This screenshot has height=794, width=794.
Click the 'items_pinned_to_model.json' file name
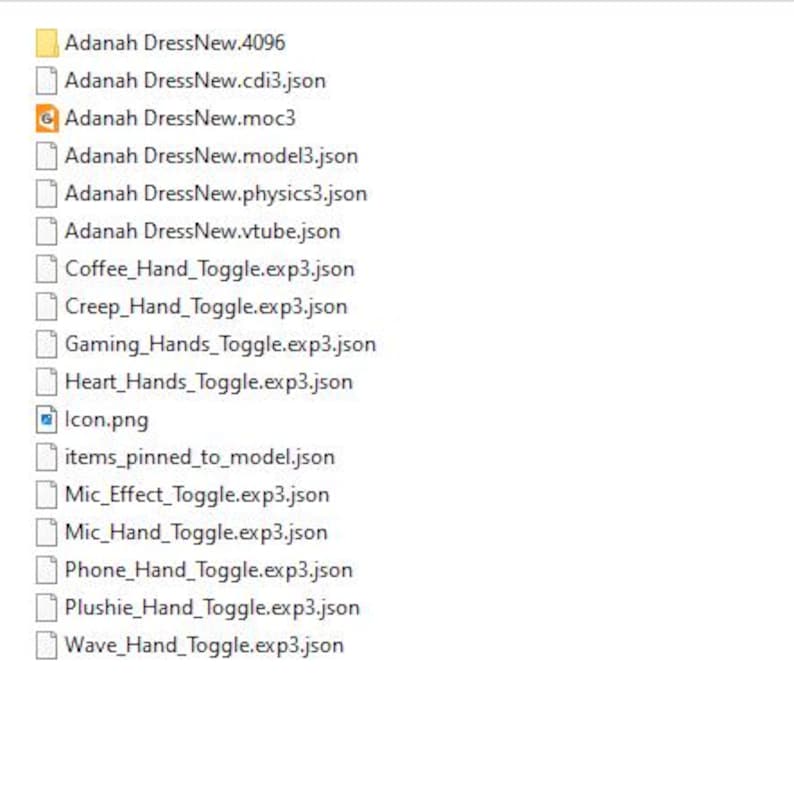coord(201,458)
